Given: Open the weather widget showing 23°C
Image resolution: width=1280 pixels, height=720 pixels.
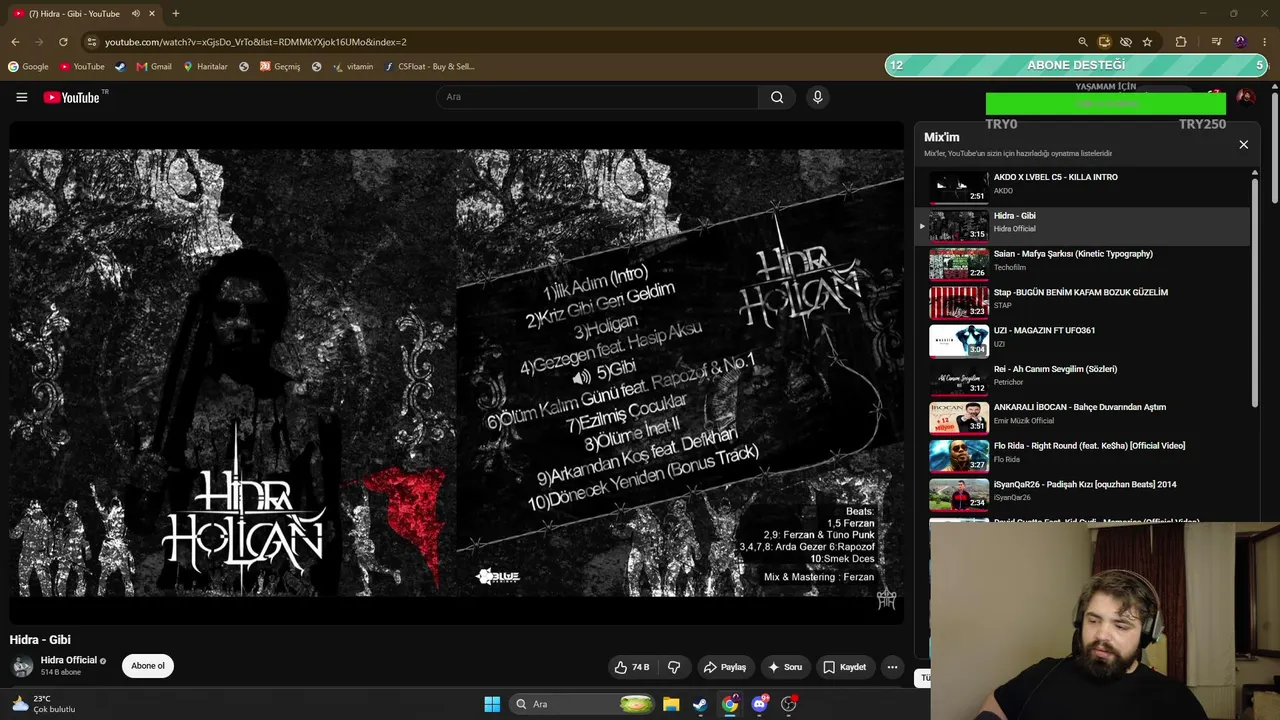Looking at the screenshot, I should coord(43,704).
